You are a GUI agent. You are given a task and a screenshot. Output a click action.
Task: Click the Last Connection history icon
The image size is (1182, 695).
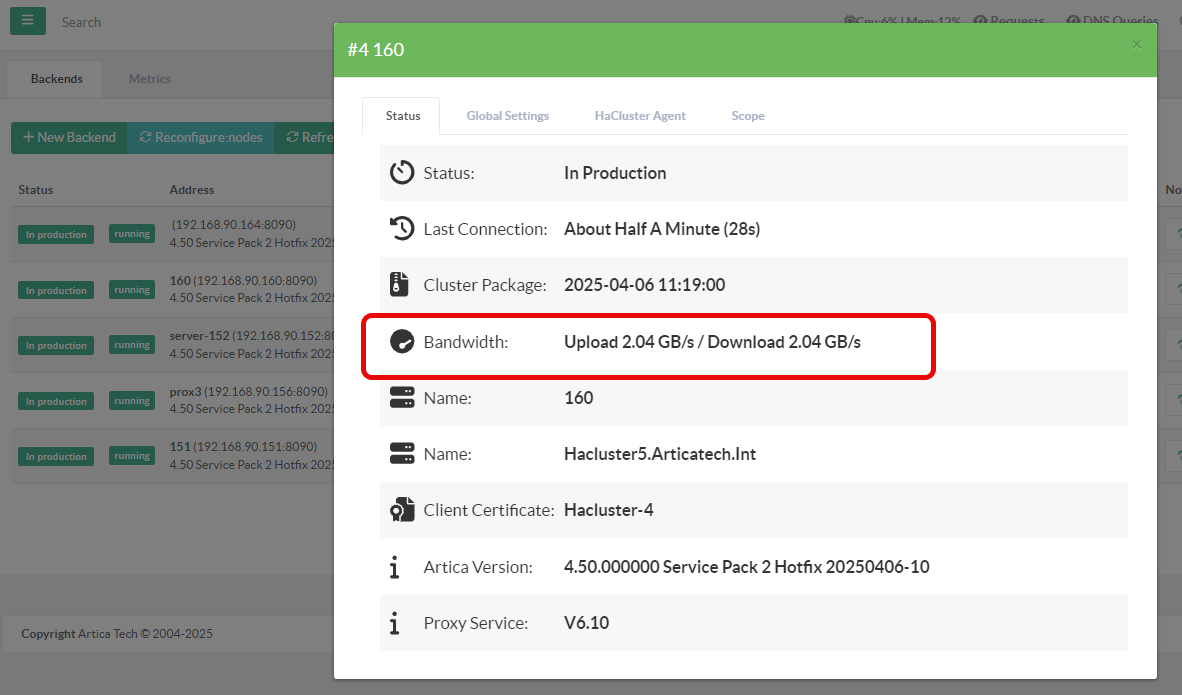(x=402, y=229)
